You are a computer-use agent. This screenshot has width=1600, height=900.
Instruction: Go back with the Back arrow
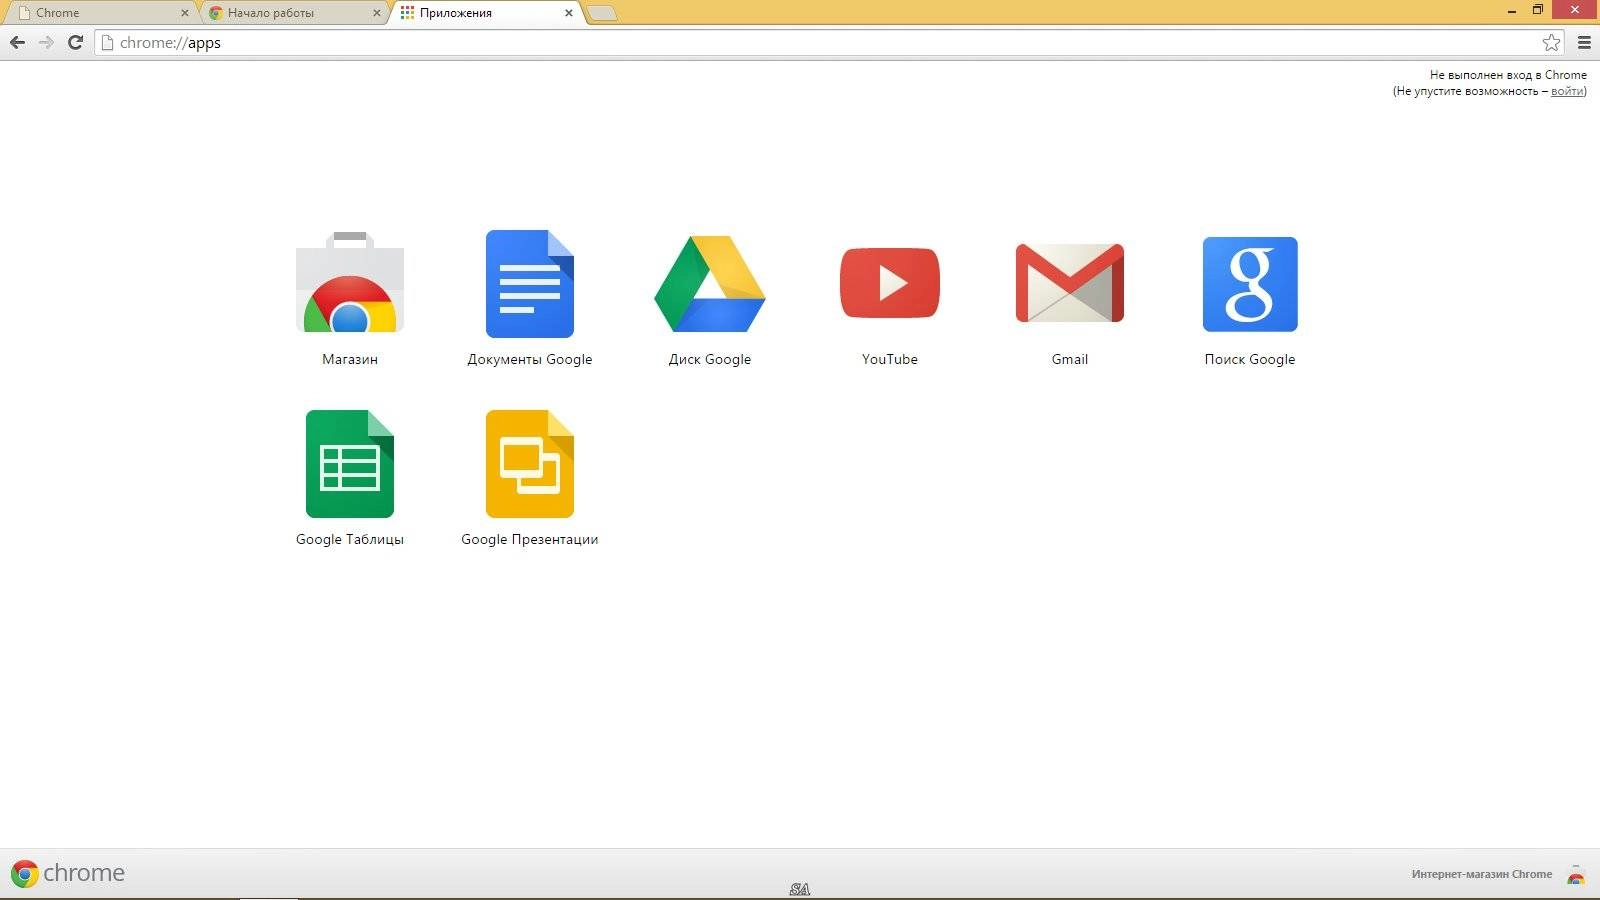(x=17, y=42)
